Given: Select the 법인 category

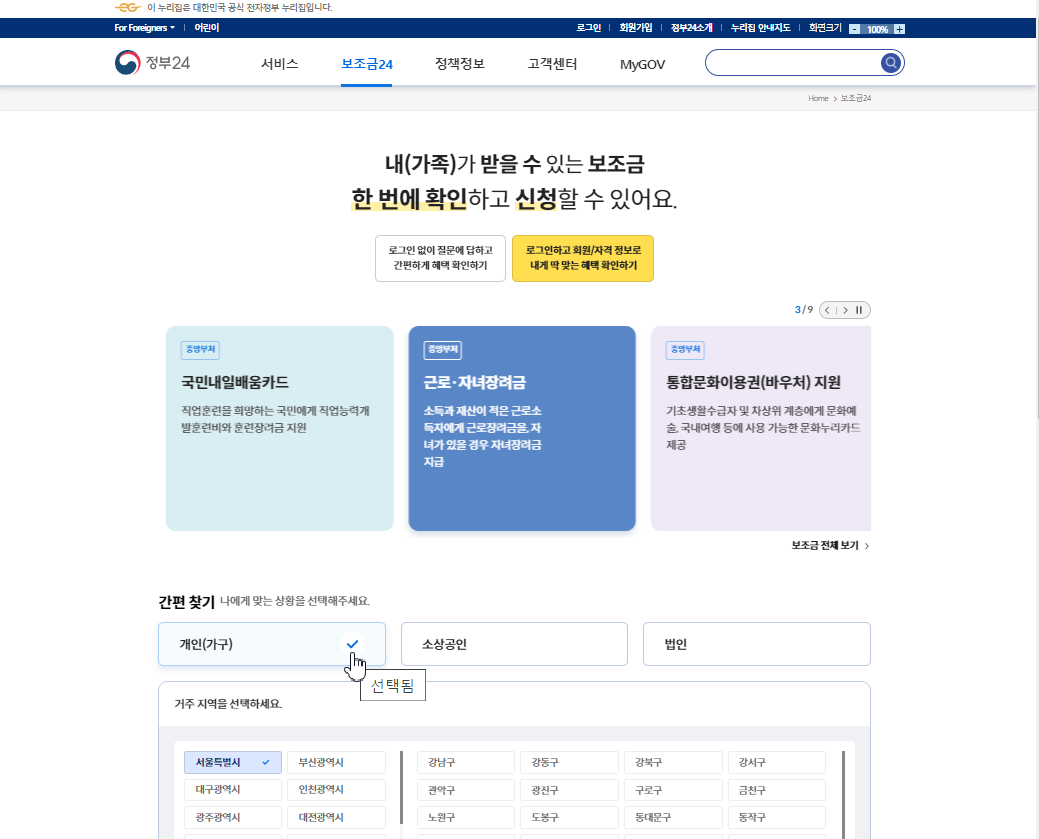Looking at the screenshot, I should pyautogui.click(x=756, y=643).
